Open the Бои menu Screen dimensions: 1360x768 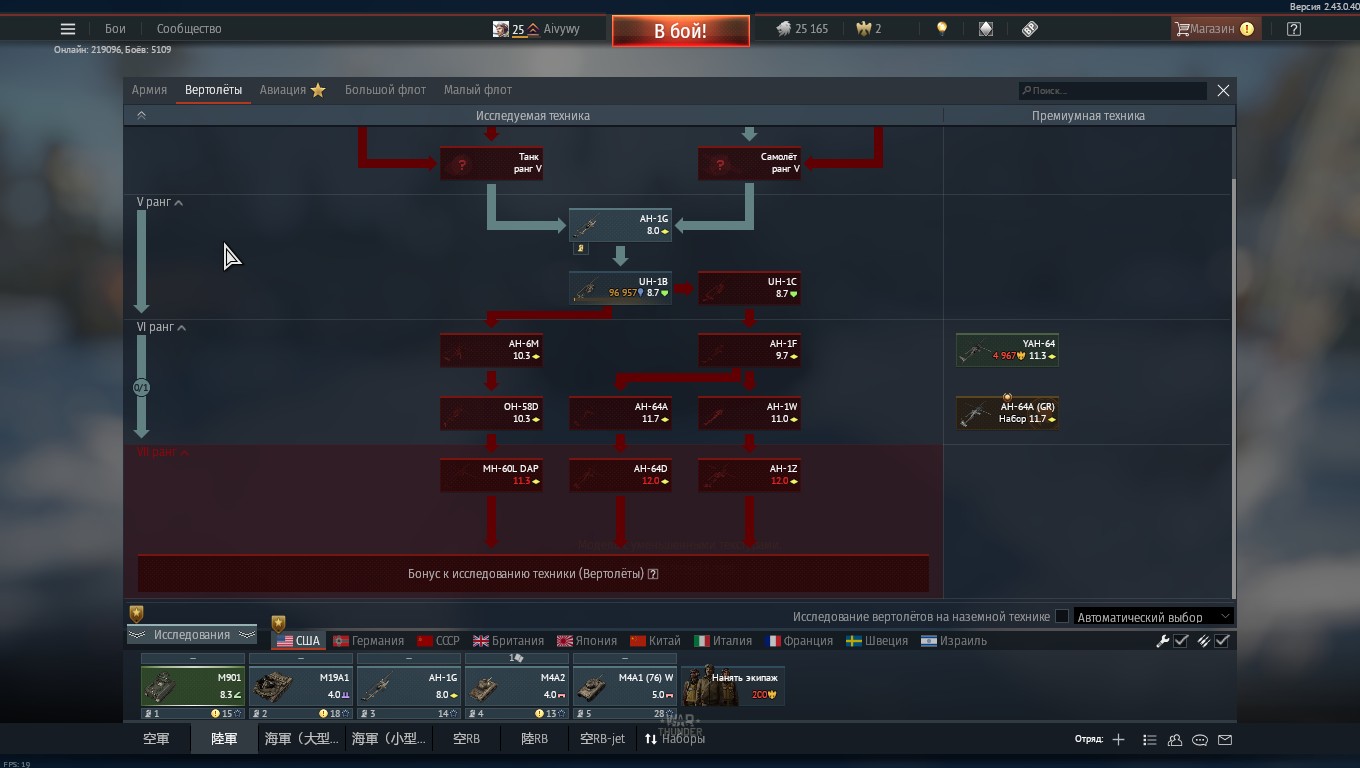115,29
